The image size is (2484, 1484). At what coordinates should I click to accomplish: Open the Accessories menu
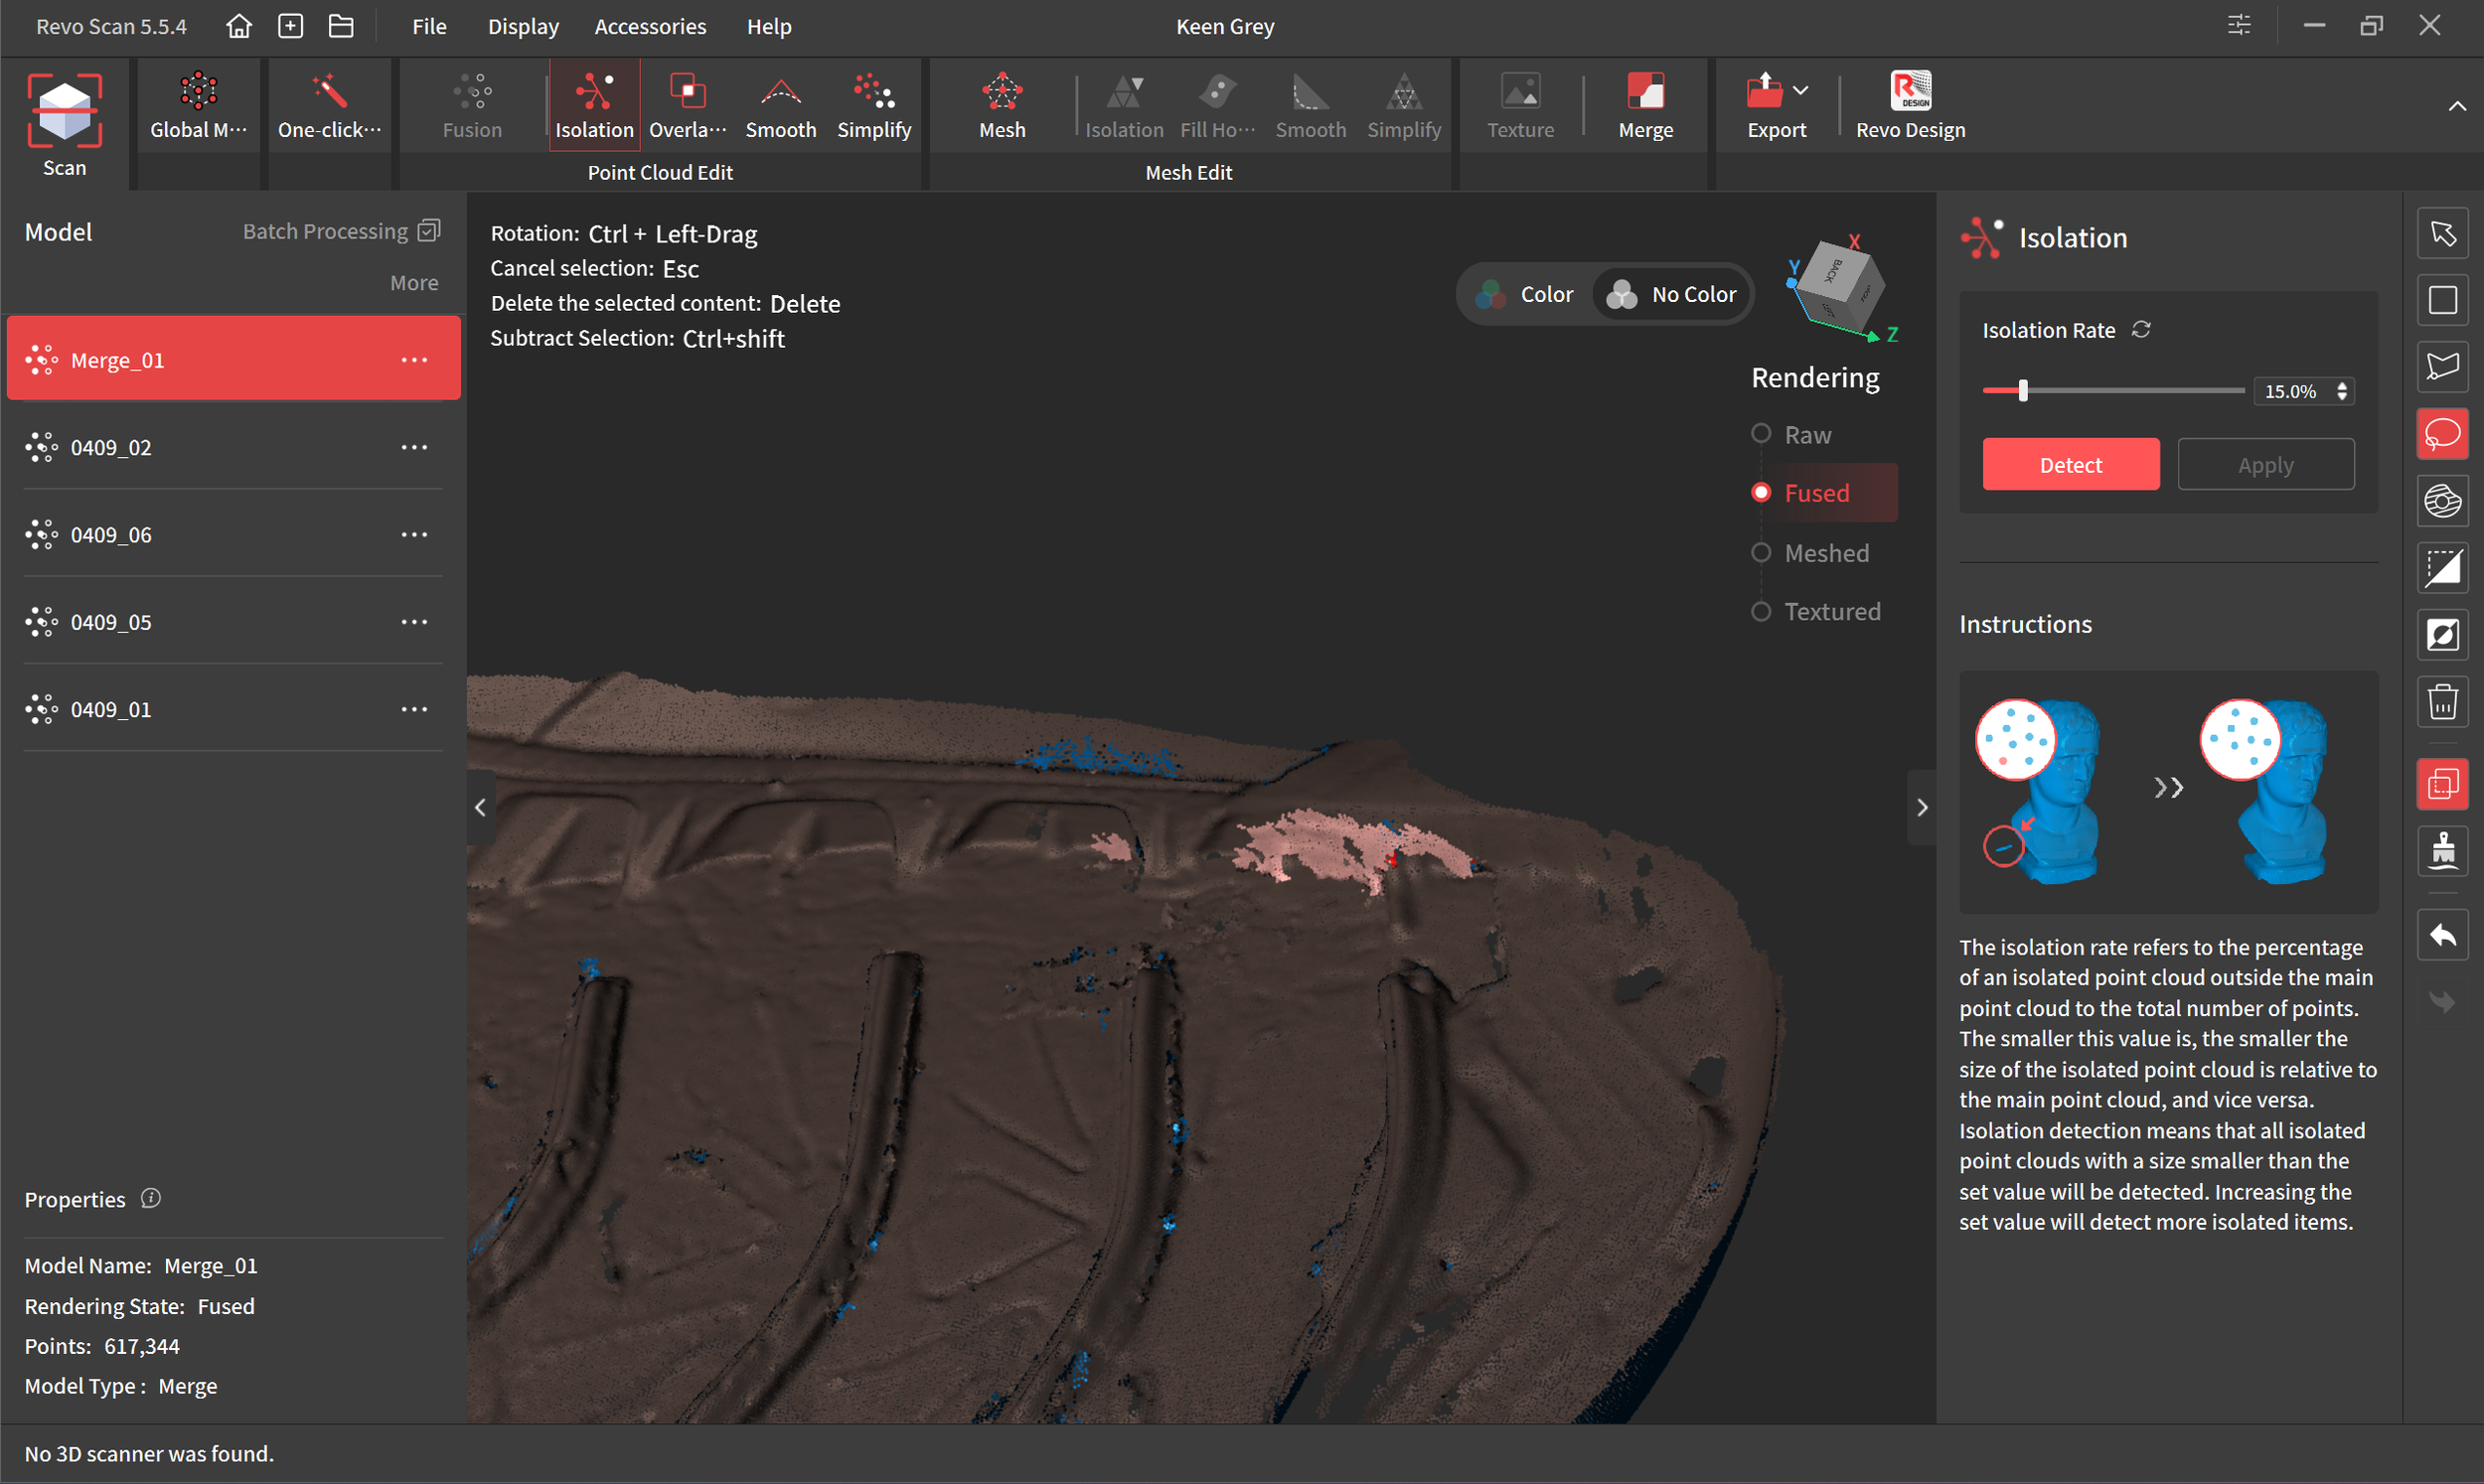[650, 27]
